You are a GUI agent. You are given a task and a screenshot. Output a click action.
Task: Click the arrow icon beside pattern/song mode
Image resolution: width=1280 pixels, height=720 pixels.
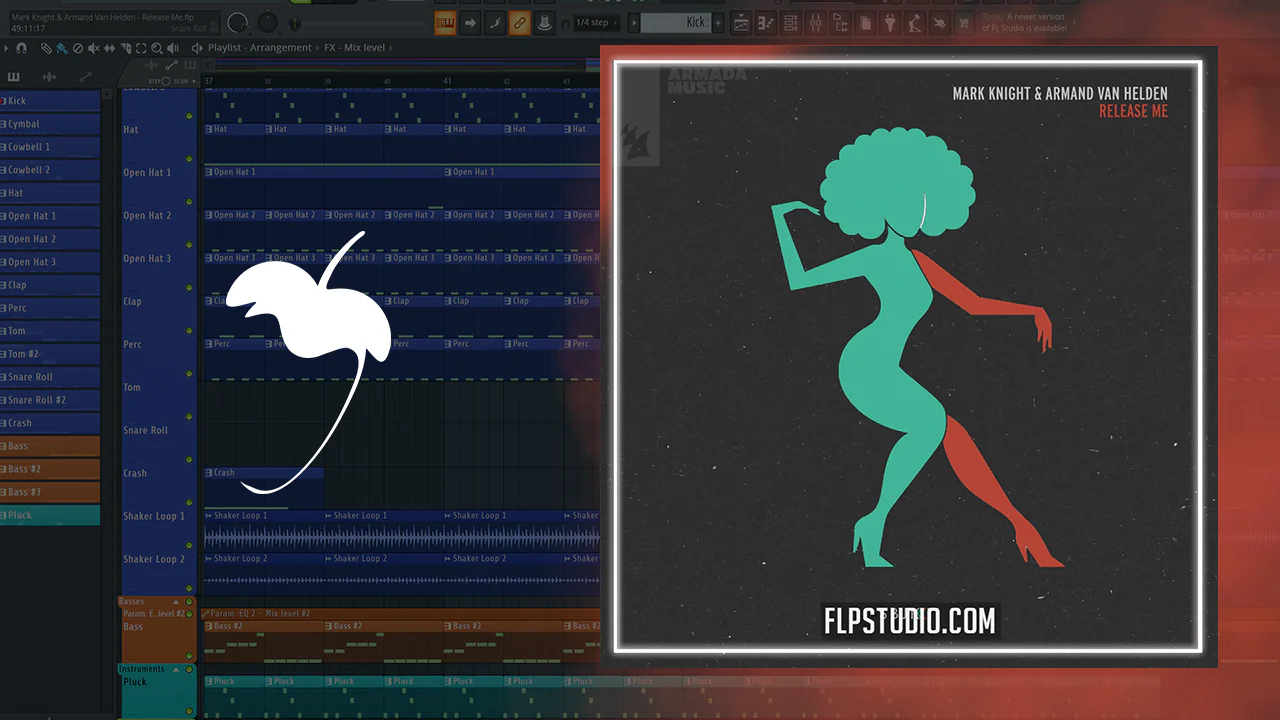[470, 22]
